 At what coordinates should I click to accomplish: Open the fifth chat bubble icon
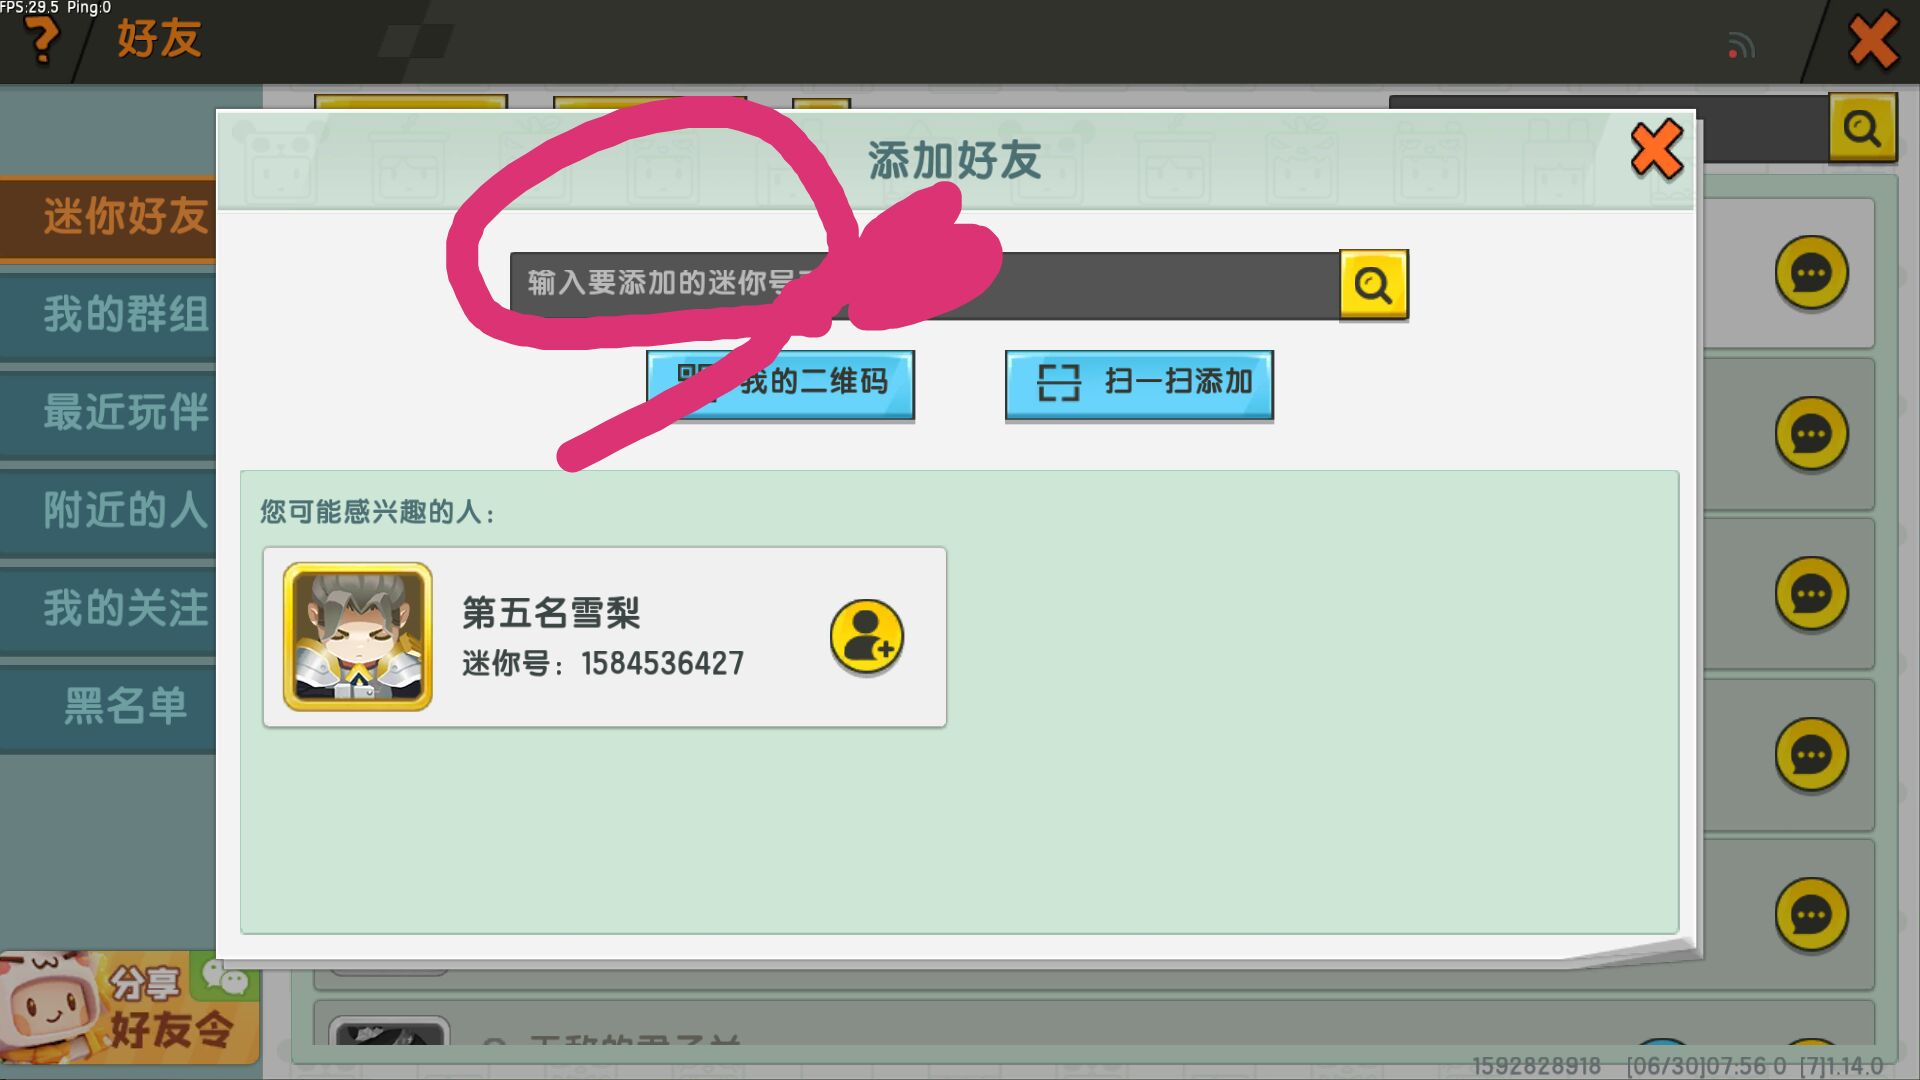tap(1811, 915)
